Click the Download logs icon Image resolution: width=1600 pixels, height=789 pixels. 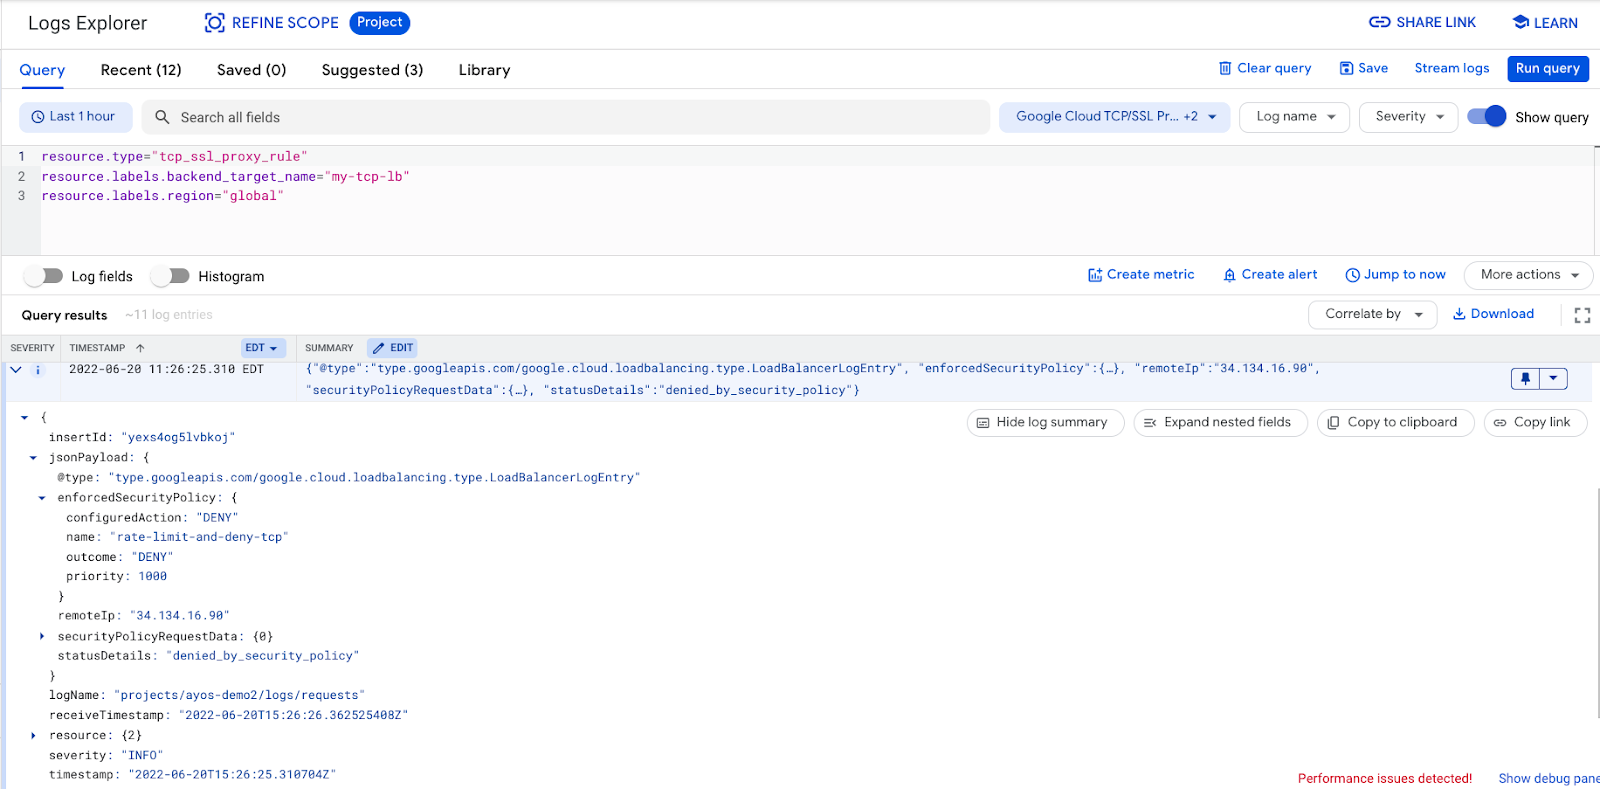click(x=1460, y=314)
